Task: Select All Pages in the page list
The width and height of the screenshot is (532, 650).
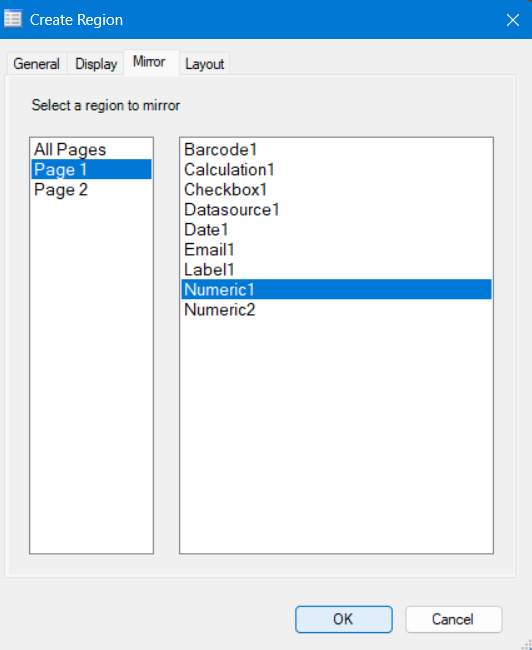Action: click(91, 149)
